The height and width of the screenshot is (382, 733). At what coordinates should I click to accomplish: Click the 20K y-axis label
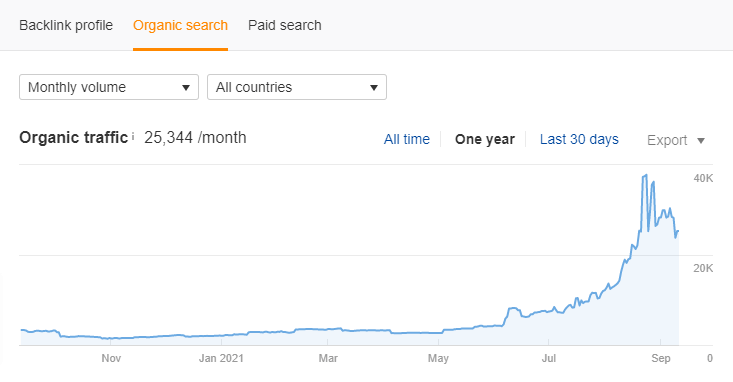pos(703,268)
